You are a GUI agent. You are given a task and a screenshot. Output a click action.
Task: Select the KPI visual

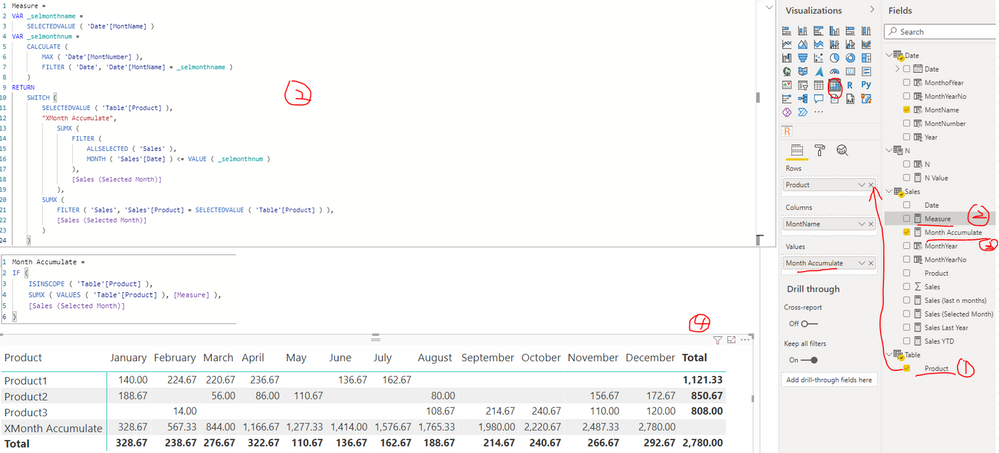coord(787,85)
